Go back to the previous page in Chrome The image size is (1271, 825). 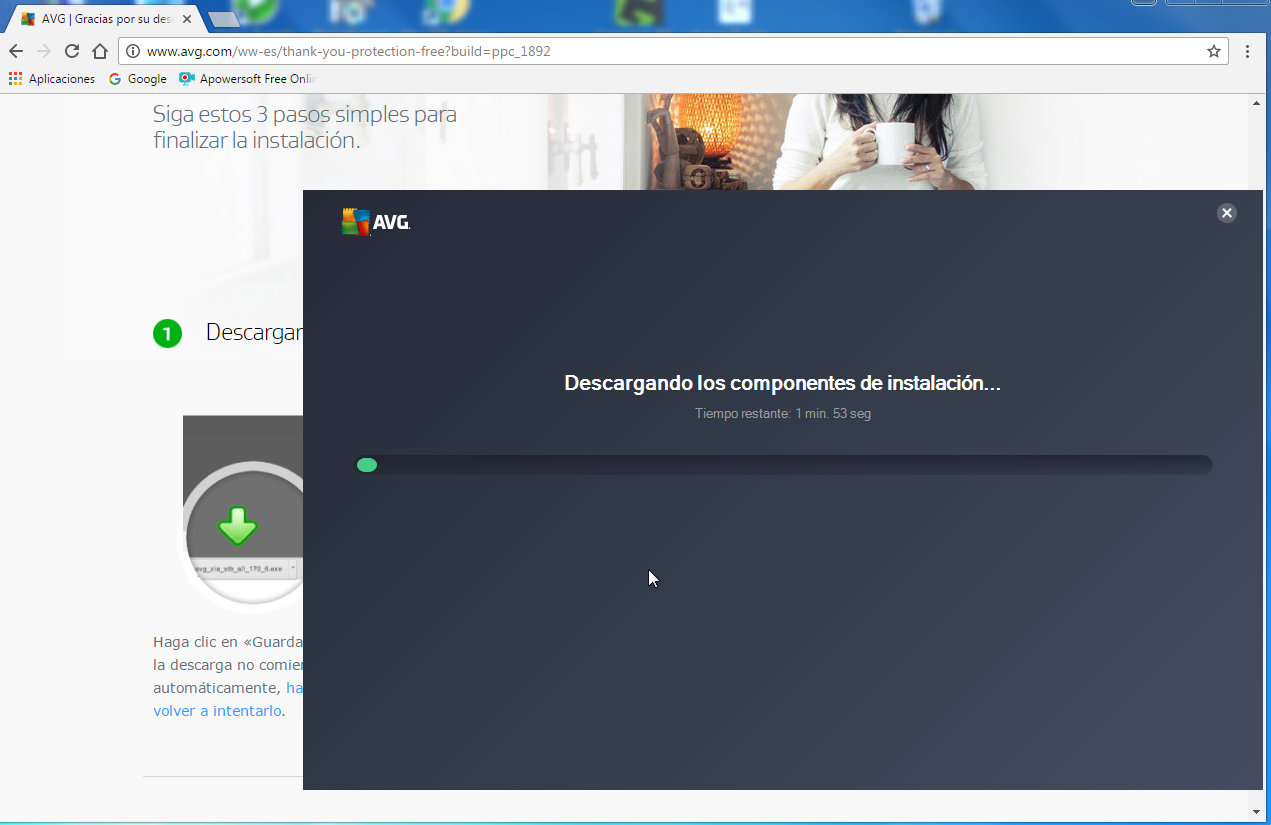click(x=16, y=51)
